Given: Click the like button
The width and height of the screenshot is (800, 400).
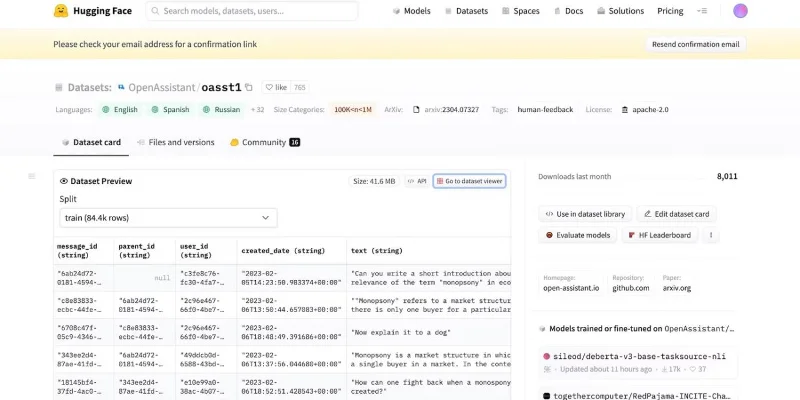Looking at the screenshot, I should point(276,87).
